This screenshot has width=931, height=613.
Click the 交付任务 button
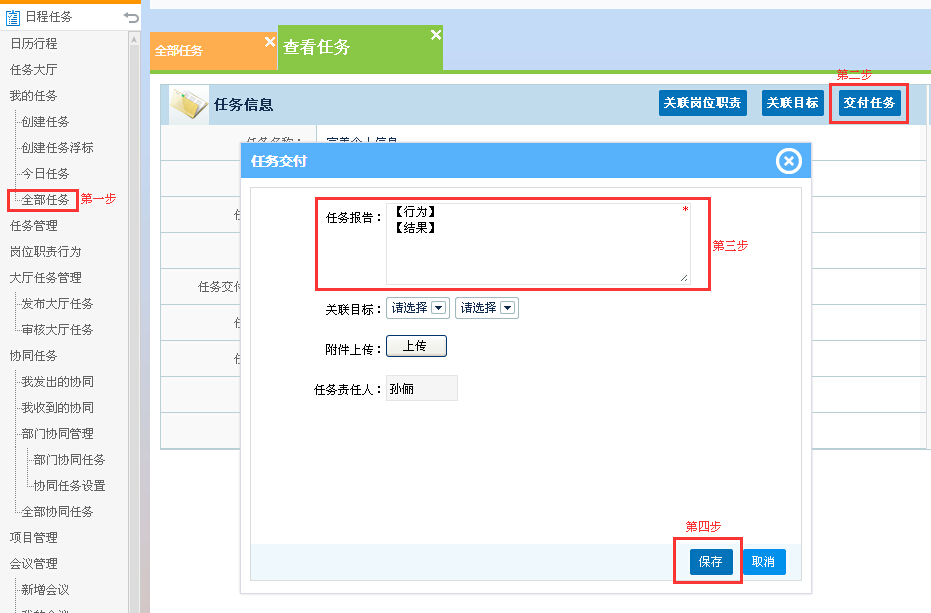[x=869, y=103]
